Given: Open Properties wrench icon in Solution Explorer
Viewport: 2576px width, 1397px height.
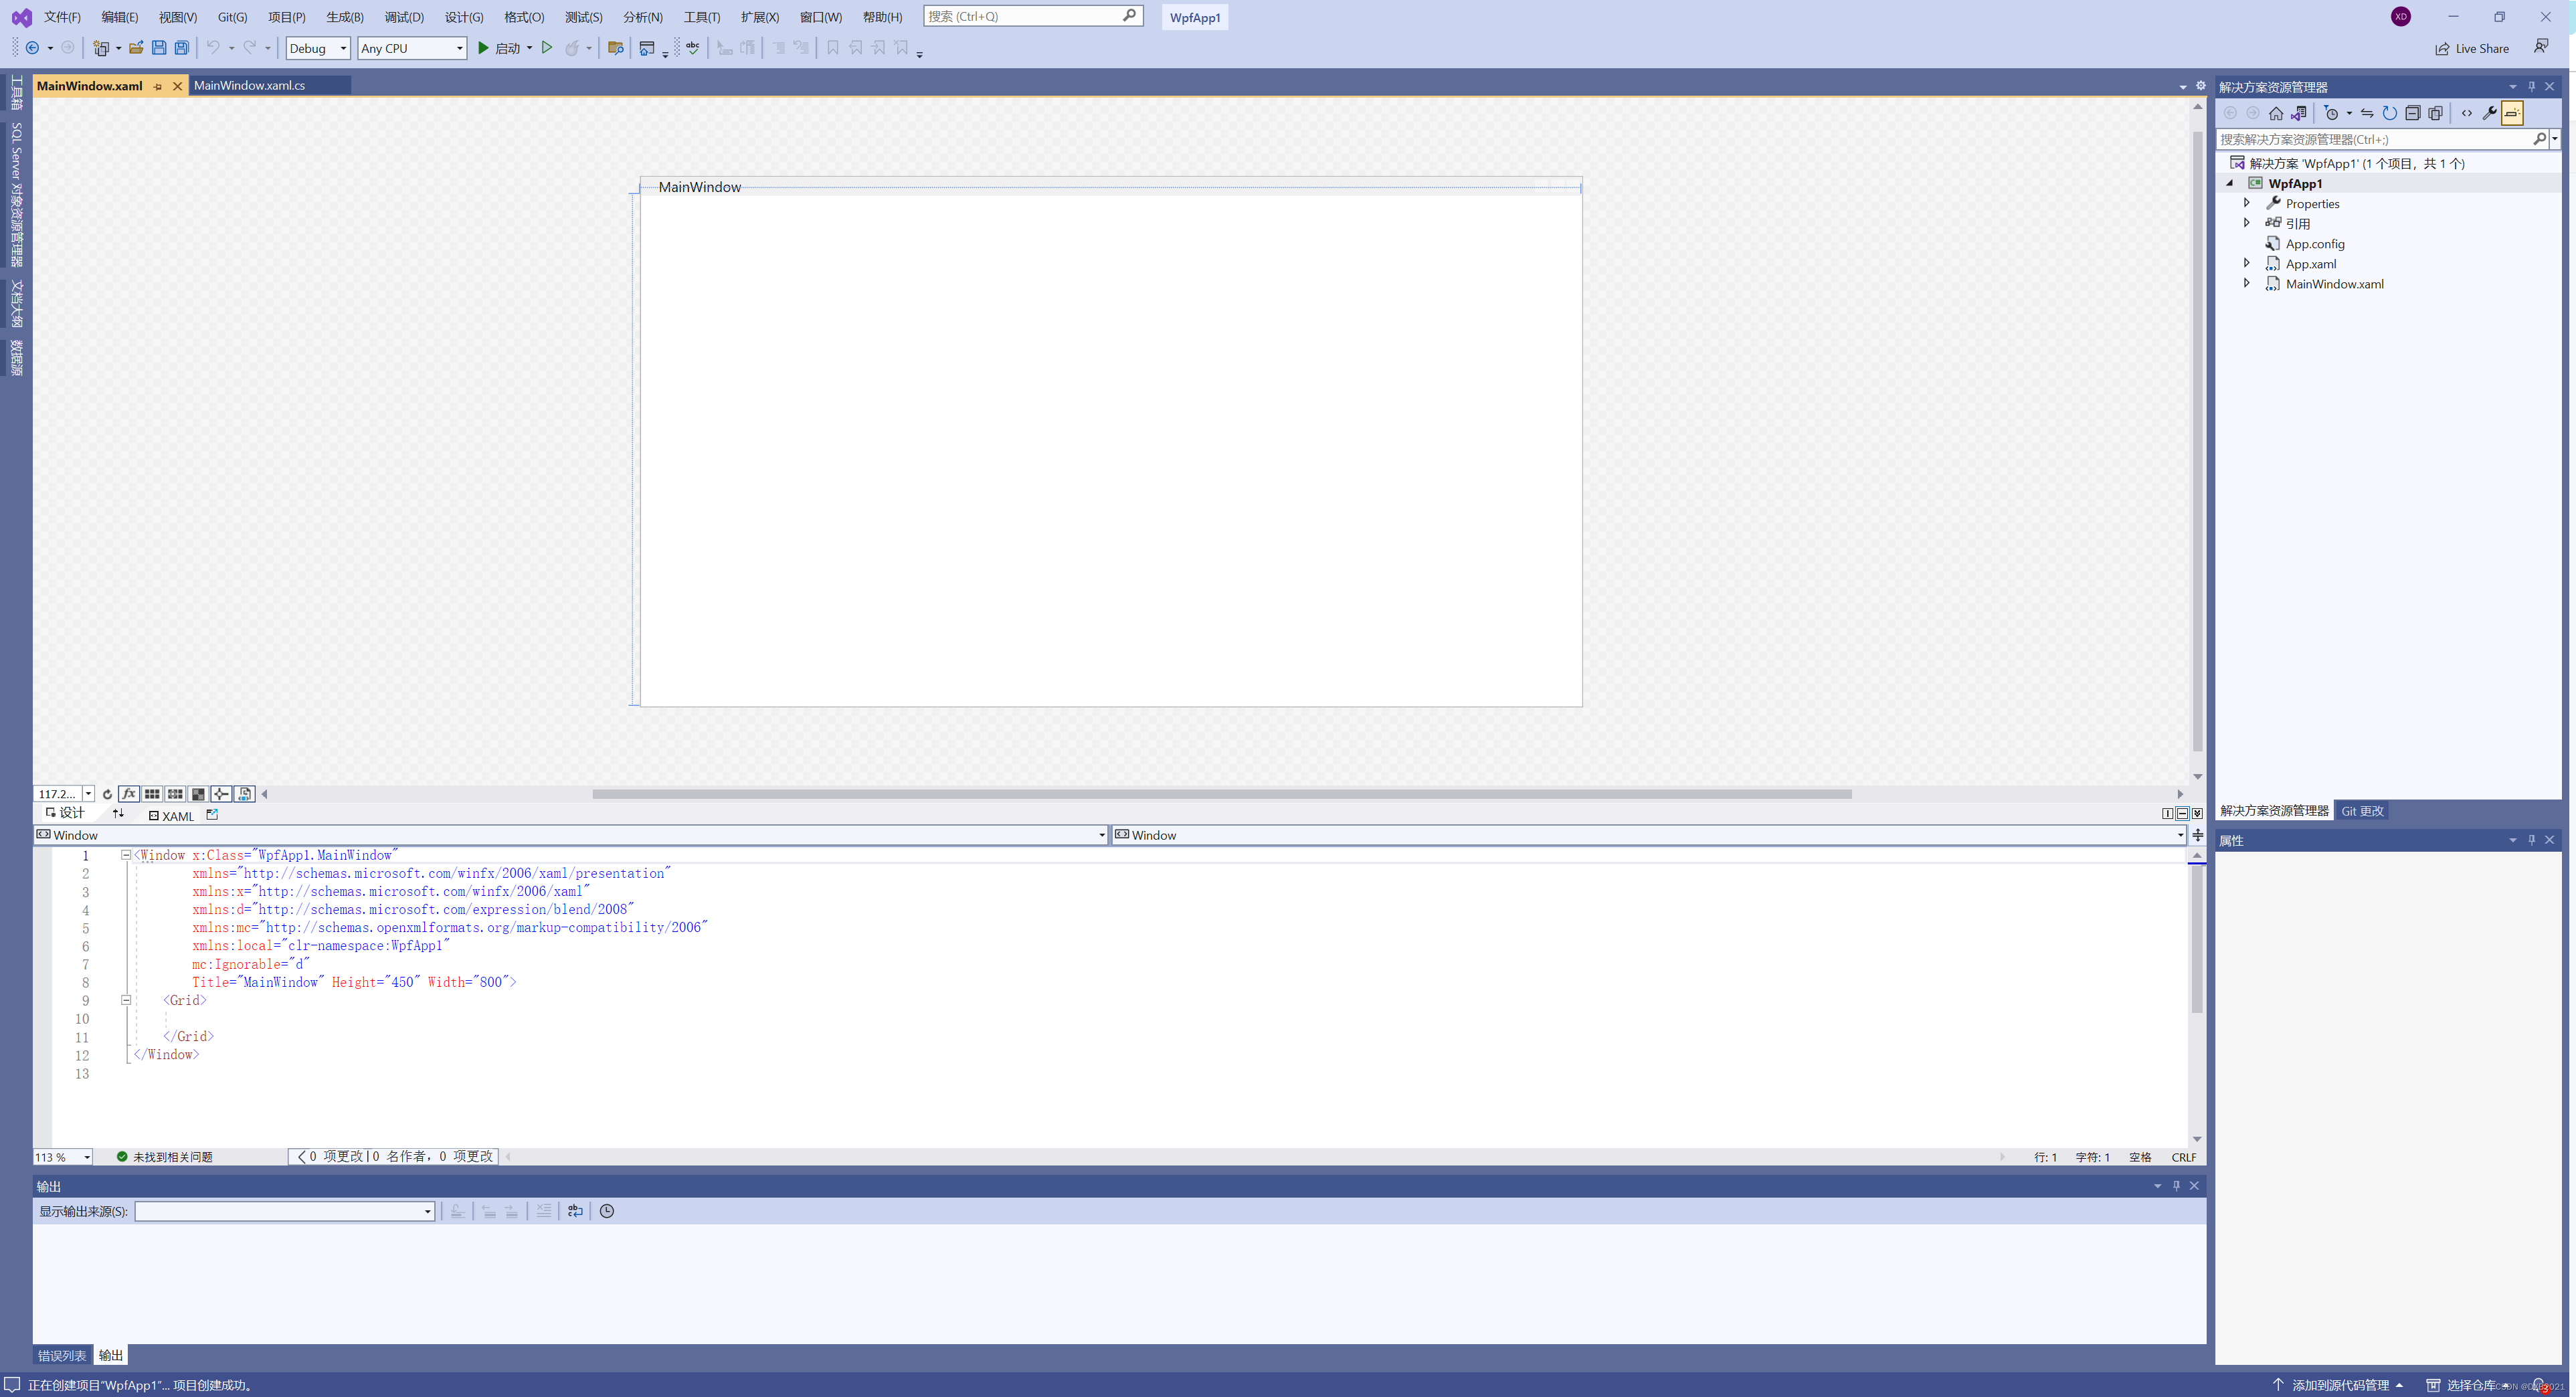Looking at the screenshot, I should 2490,113.
